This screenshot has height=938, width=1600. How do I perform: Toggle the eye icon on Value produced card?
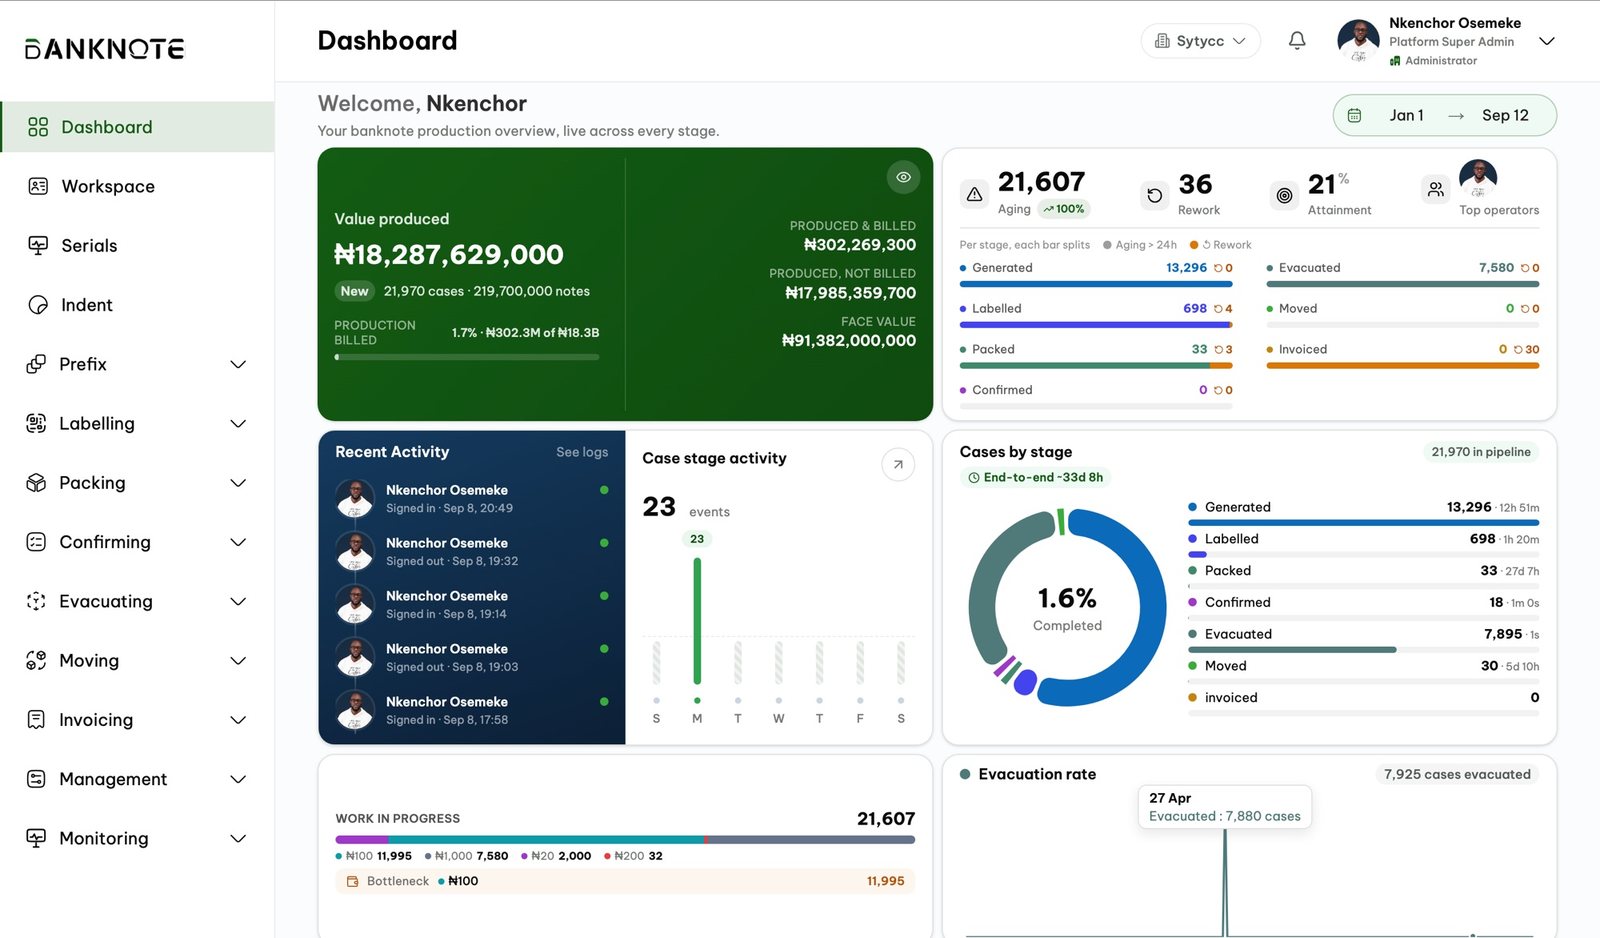point(903,177)
